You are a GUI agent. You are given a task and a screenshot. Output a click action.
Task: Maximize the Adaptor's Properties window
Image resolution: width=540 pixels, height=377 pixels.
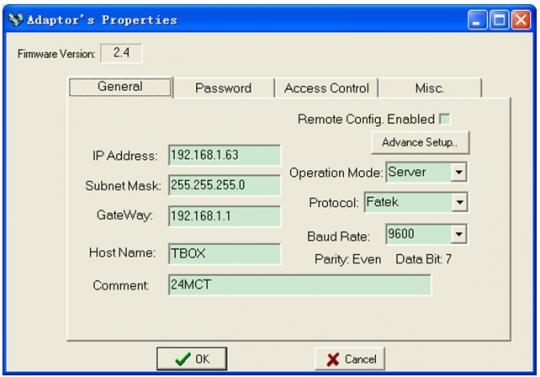(x=499, y=20)
